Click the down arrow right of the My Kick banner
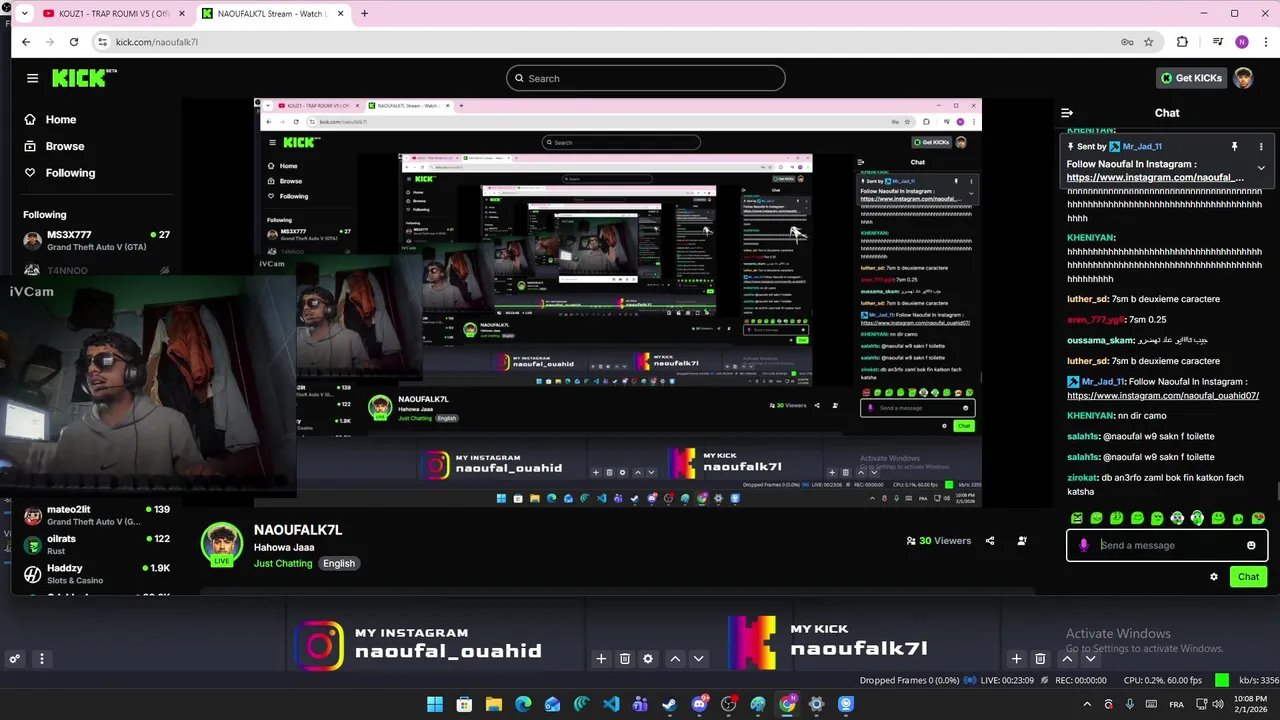Viewport: 1280px width, 720px height. (x=1090, y=658)
